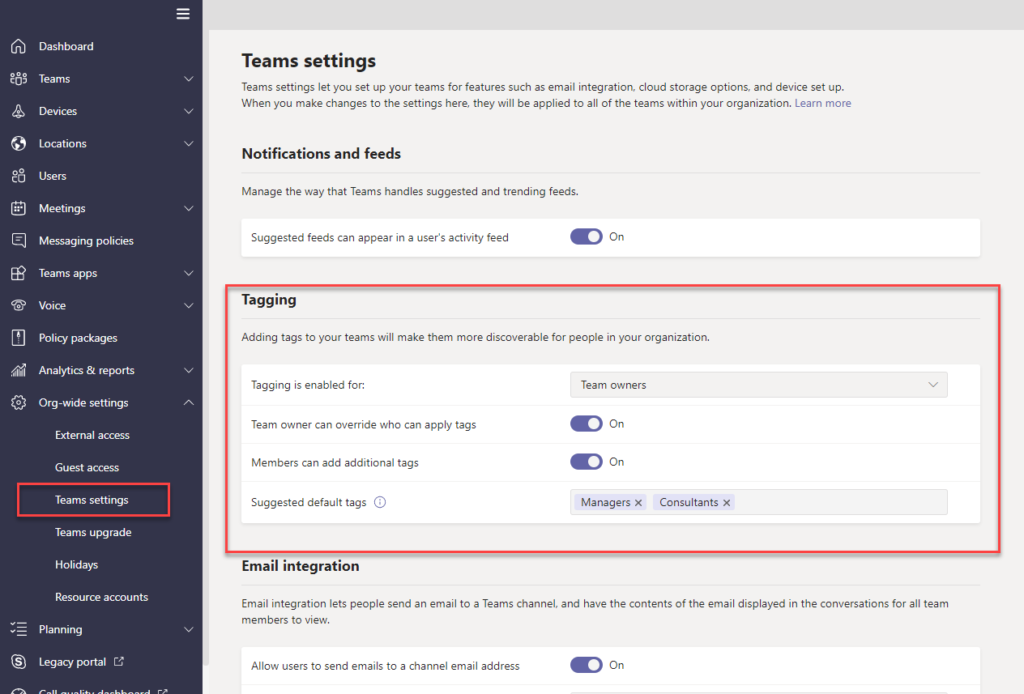Click the Legacy portal external link icon
1024x694 pixels.
[x=119, y=661]
